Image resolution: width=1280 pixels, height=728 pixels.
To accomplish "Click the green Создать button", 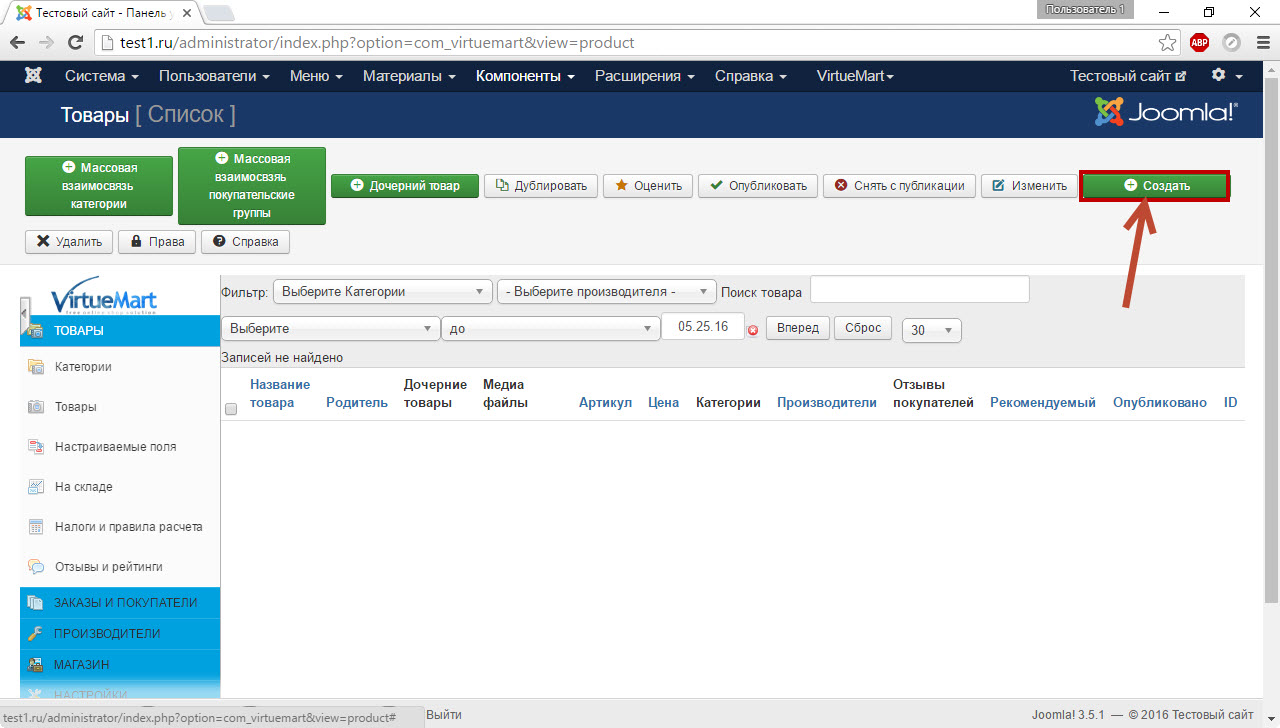I will tap(1155, 186).
